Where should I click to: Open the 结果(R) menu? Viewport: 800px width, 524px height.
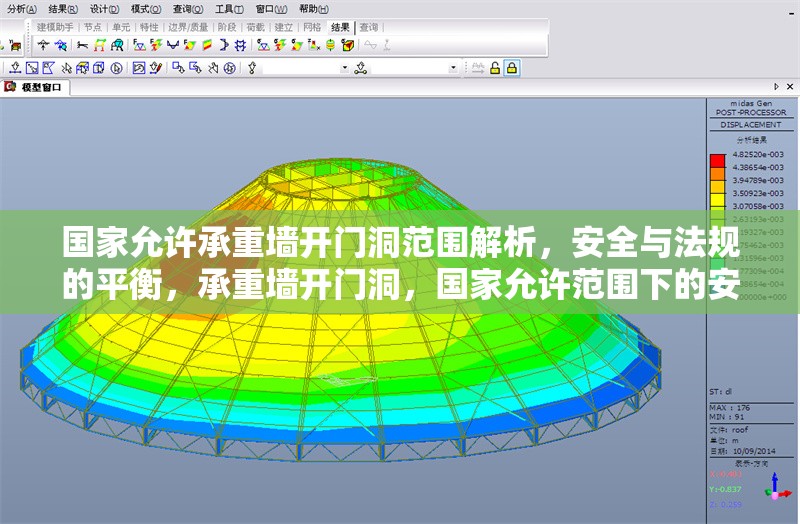[63, 9]
